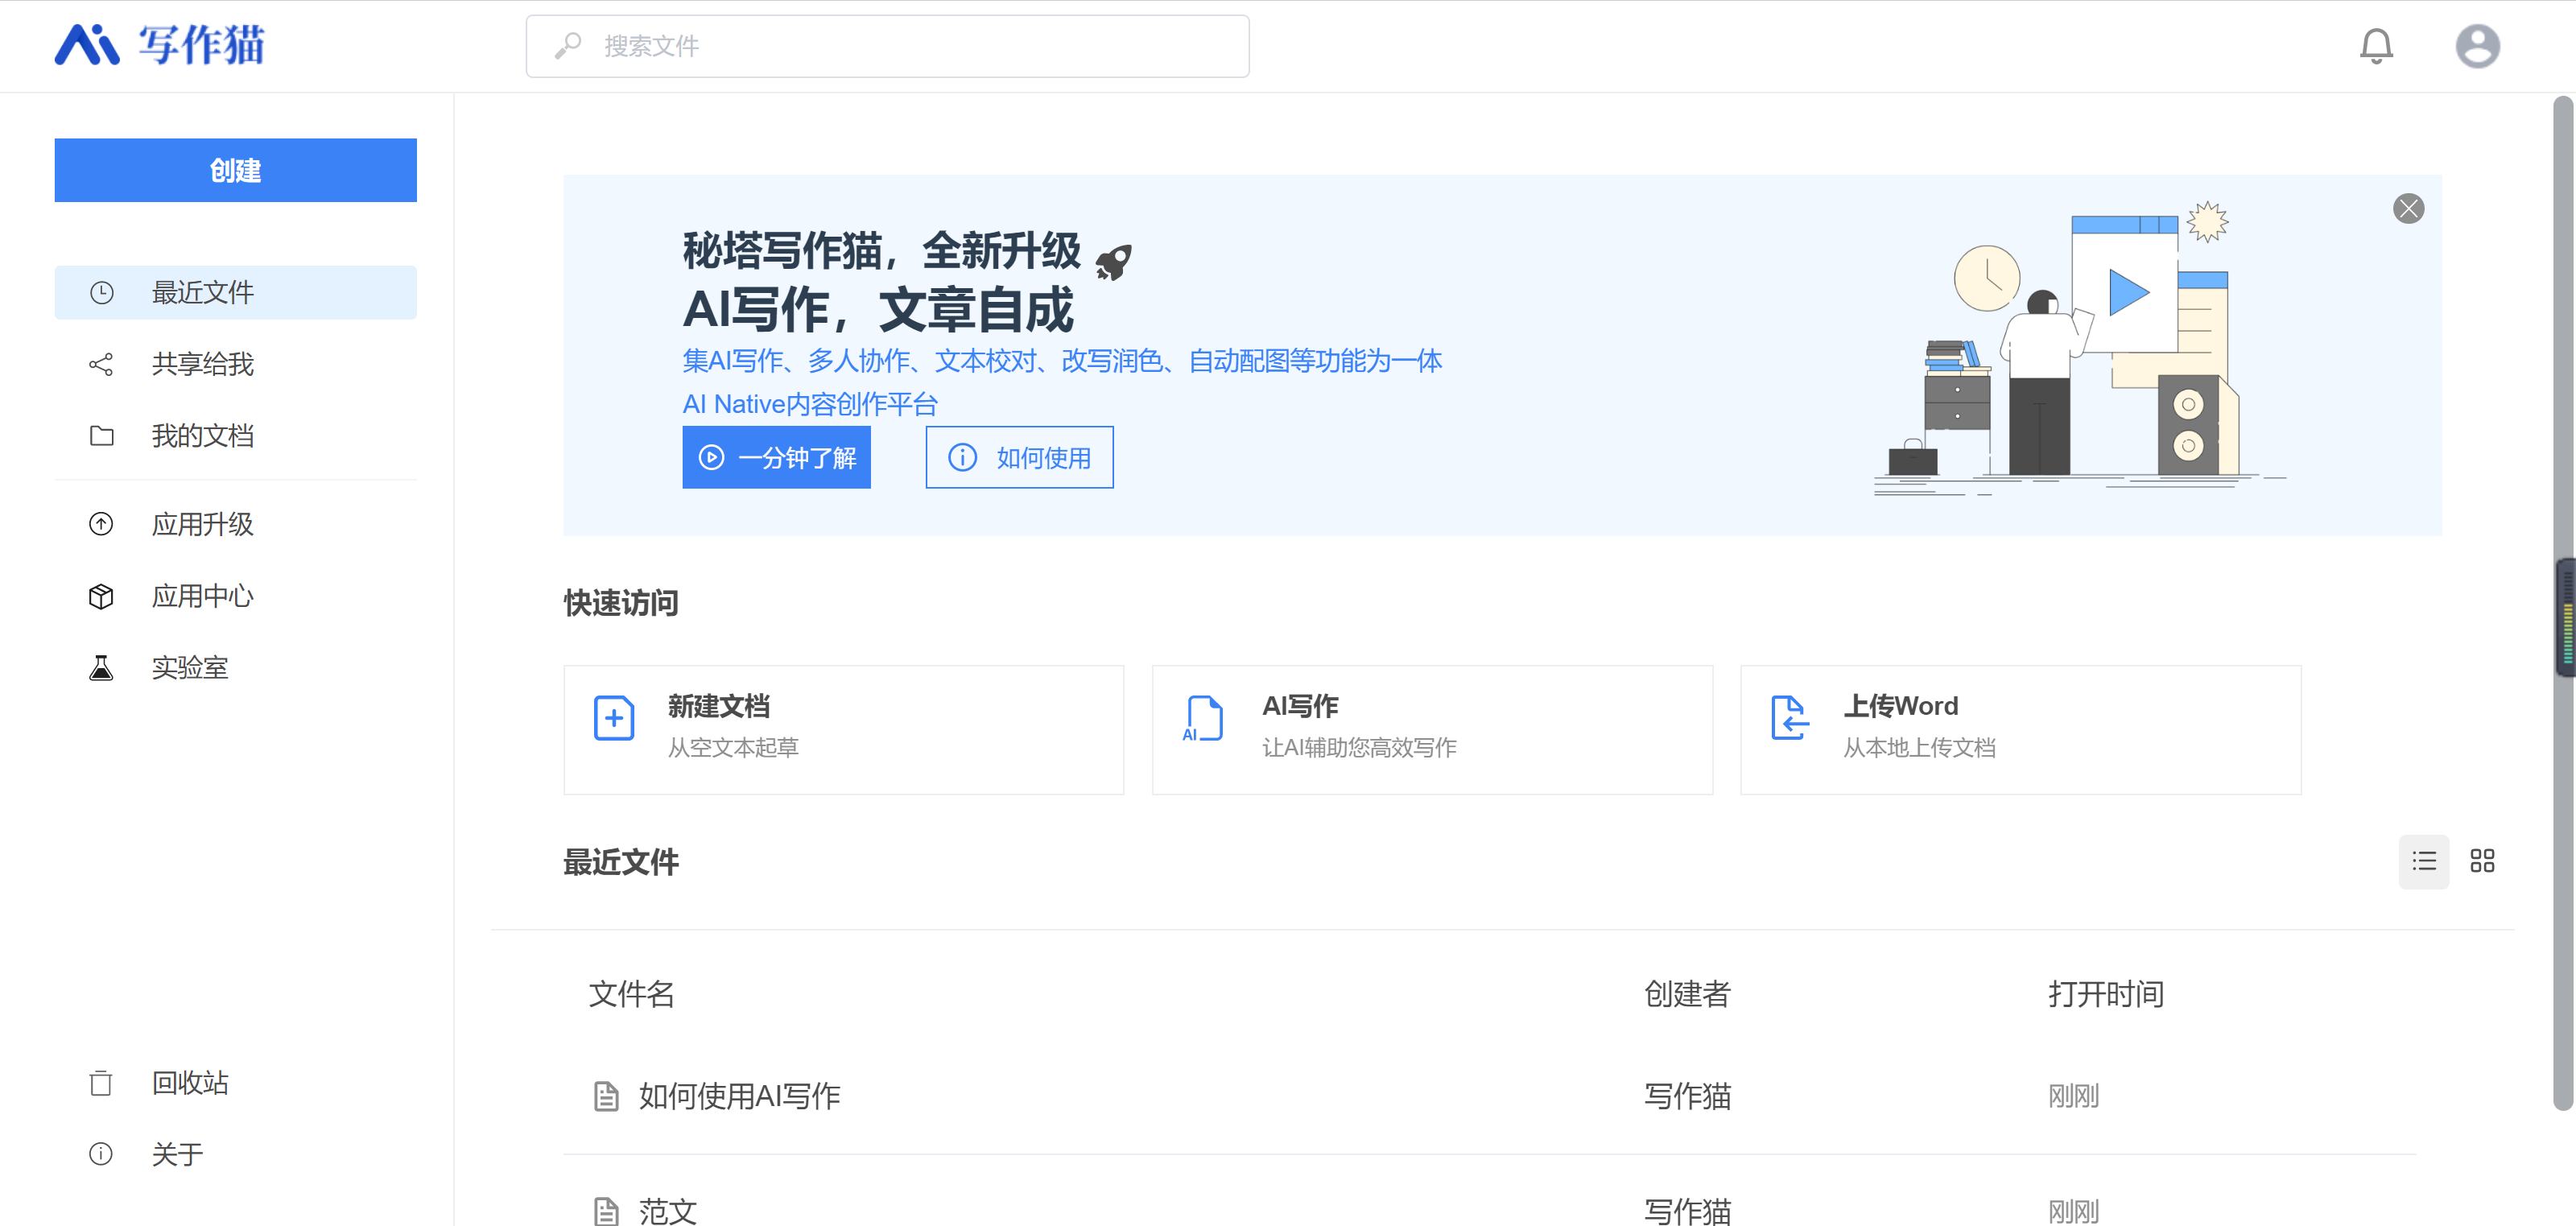Click the 最近文件 section heading
The image size is (2576, 1226).
tap(621, 862)
